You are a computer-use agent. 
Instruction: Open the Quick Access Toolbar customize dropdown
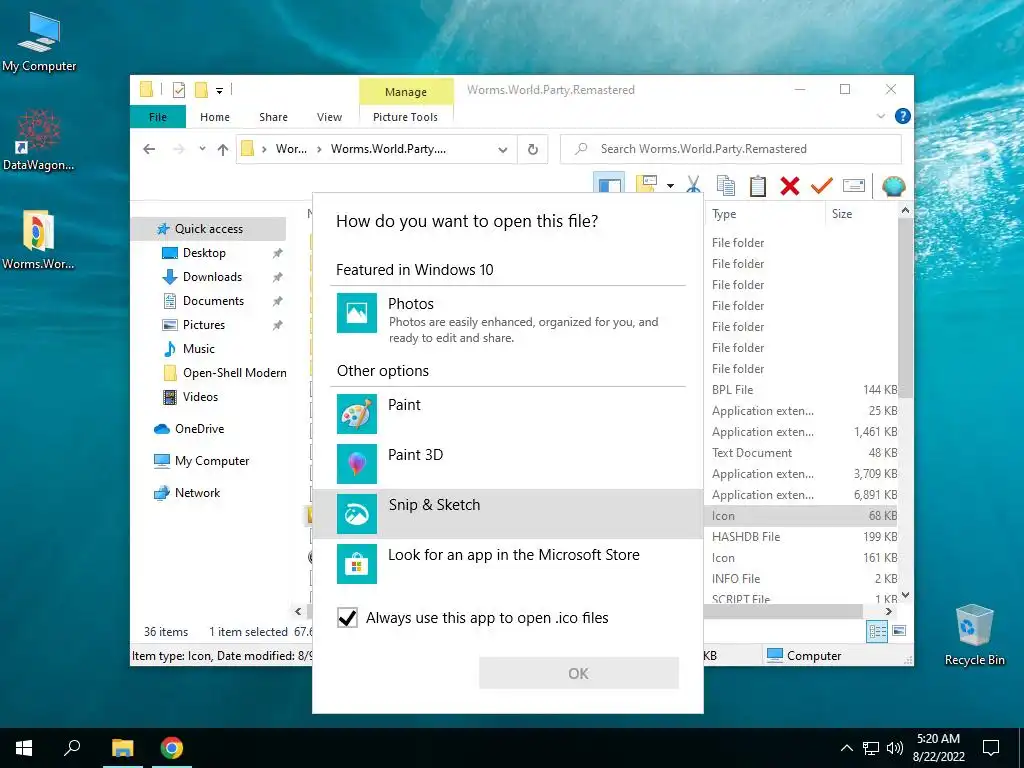pyautogui.click(x=219, y=91)
